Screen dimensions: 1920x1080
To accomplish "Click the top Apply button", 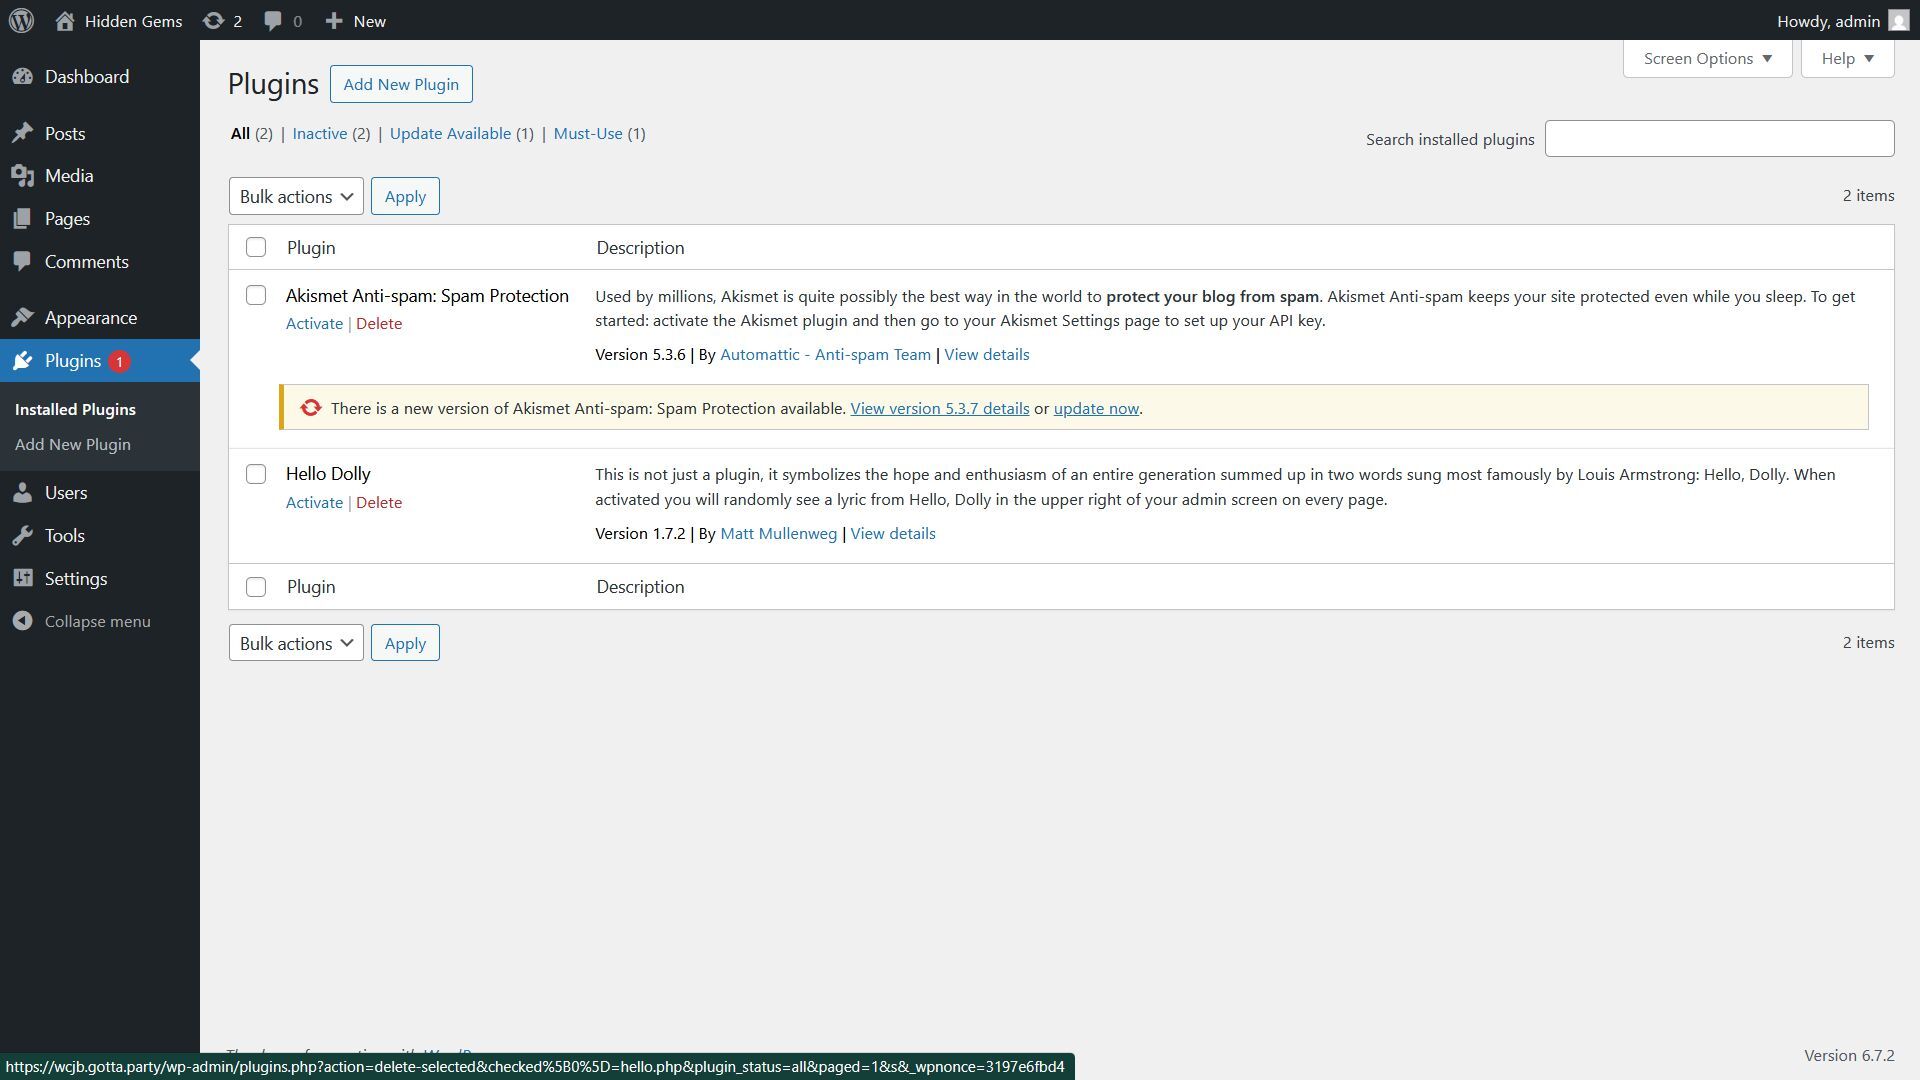I will tap(405, 196).
